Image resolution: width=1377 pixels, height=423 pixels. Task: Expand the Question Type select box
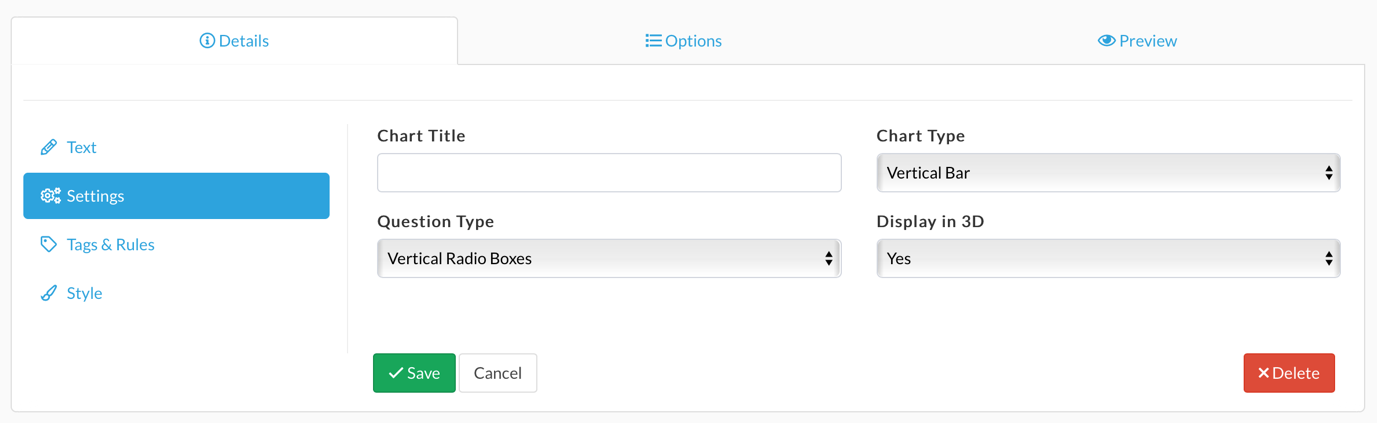pyautogui.click(x=608, y=258)
